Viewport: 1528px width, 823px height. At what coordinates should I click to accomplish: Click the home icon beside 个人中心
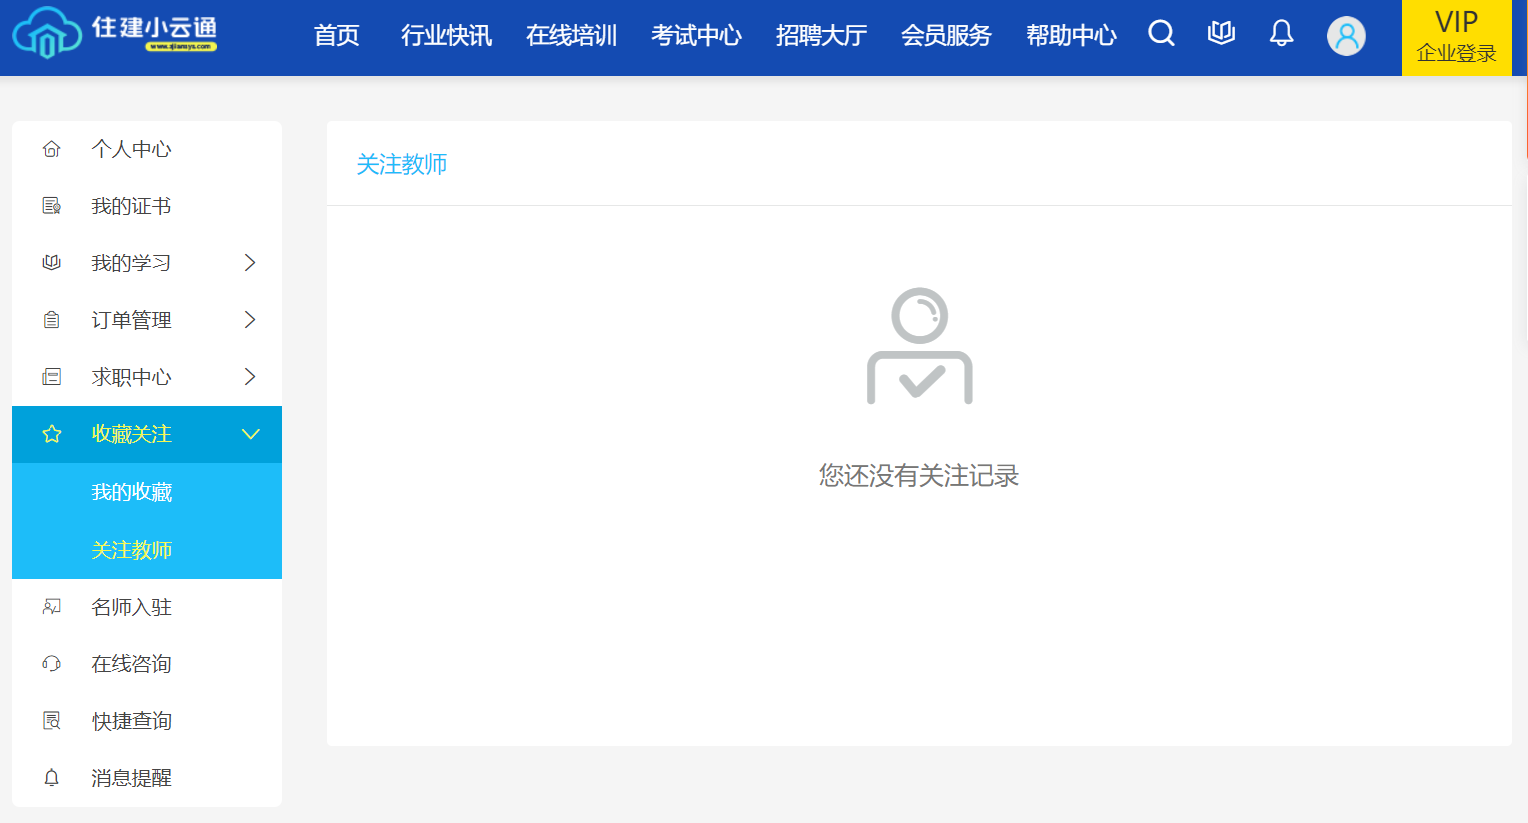pos(52,149)
